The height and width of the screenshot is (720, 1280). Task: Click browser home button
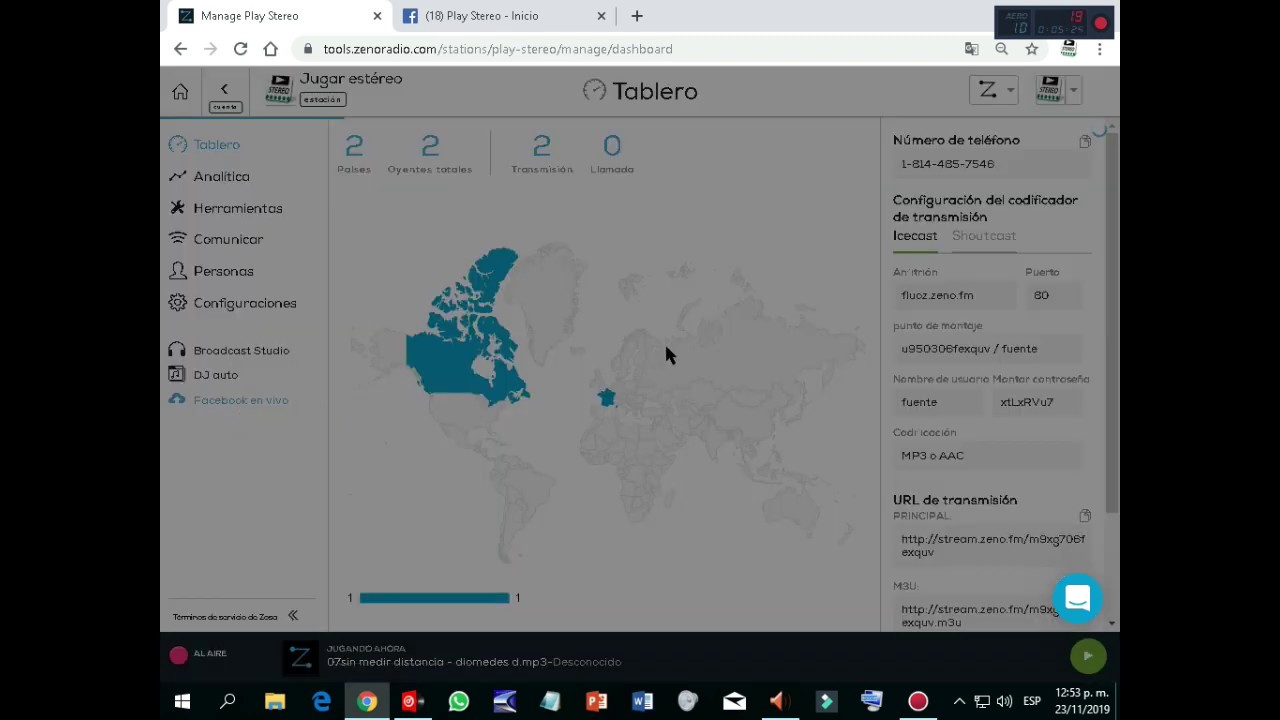click(270, 49)
